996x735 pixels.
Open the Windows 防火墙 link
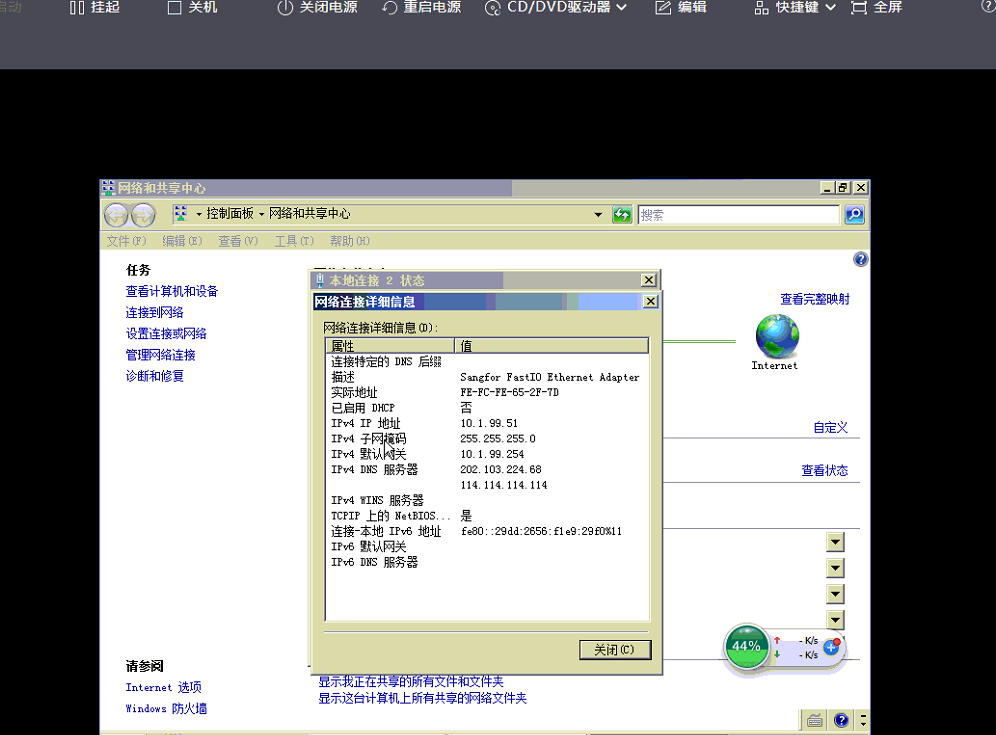click(166, 708)
